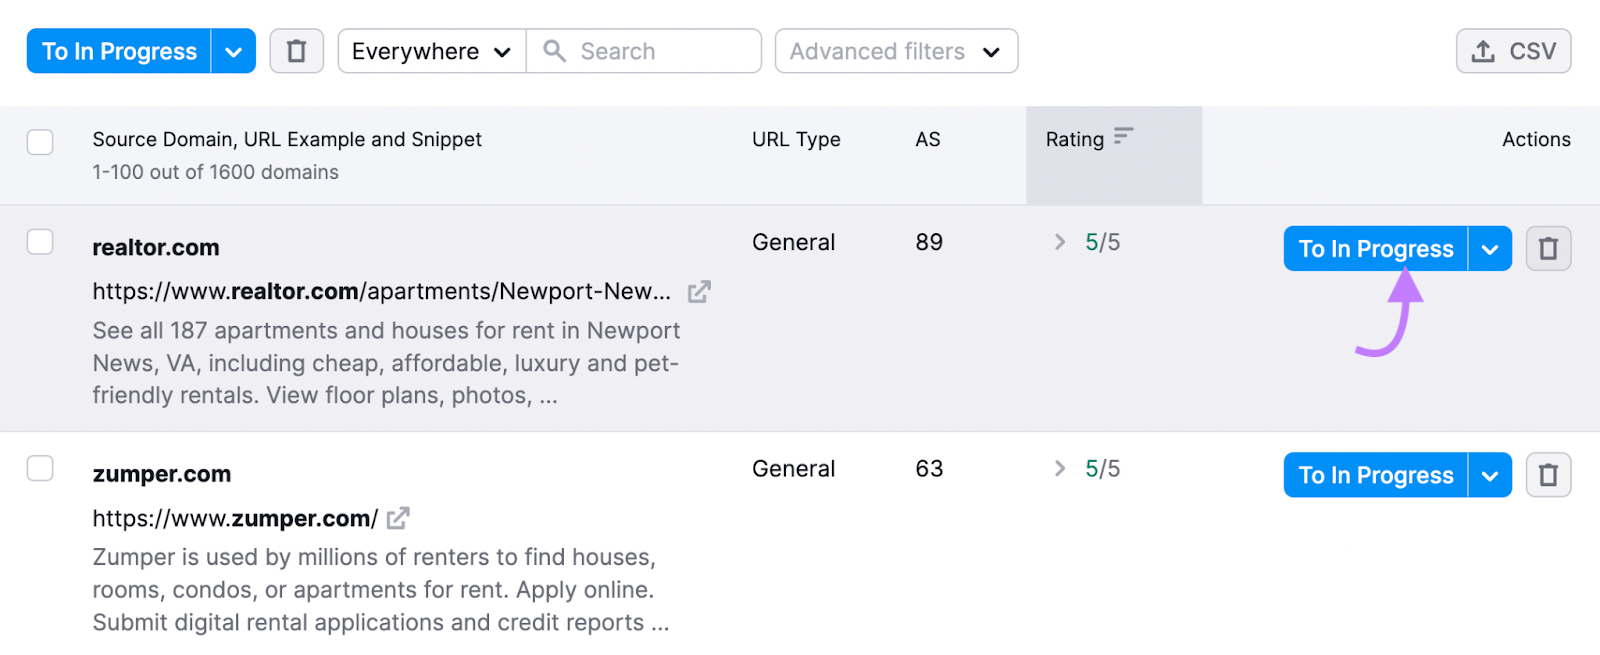Move zumper.com To In Progress
Viewport: 1600px width, 655px height.
click(1375, 475)
